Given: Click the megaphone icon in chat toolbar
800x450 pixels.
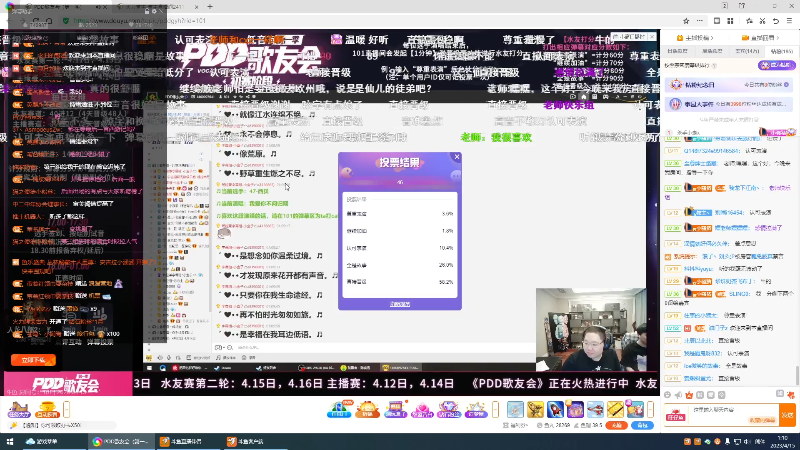Looking at the screenshot, I should tap(678, 395).
